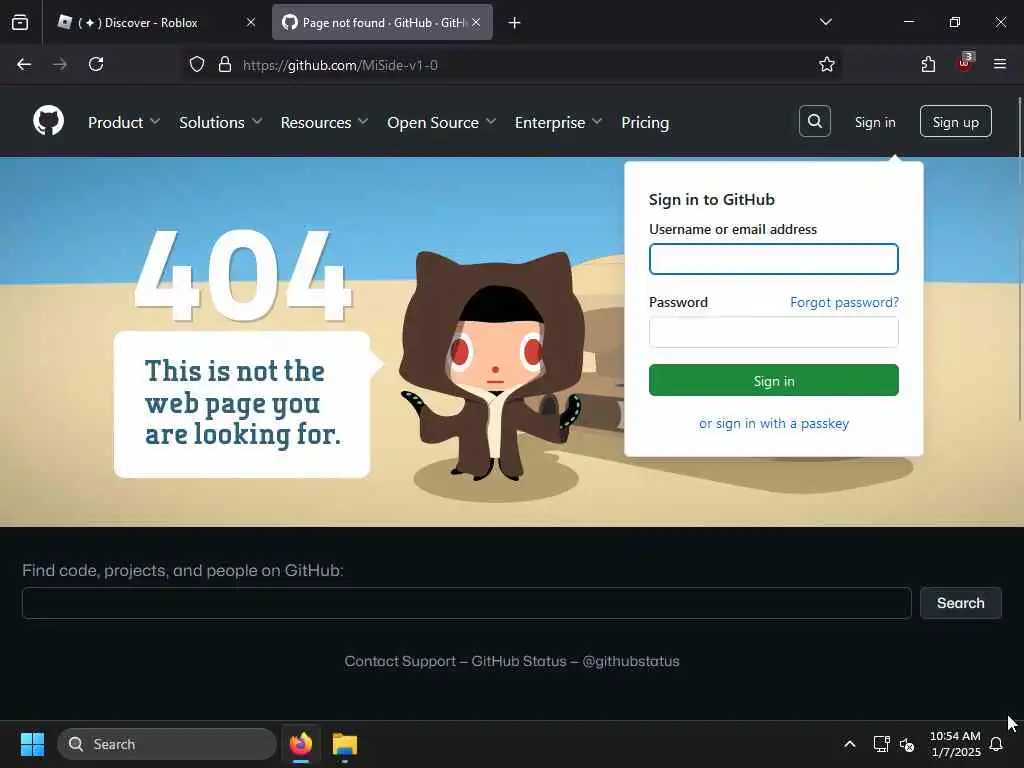The image size is (1024, 768).
Task: Click the page vertical scrollbar
Action: [x=1019, y=261]
